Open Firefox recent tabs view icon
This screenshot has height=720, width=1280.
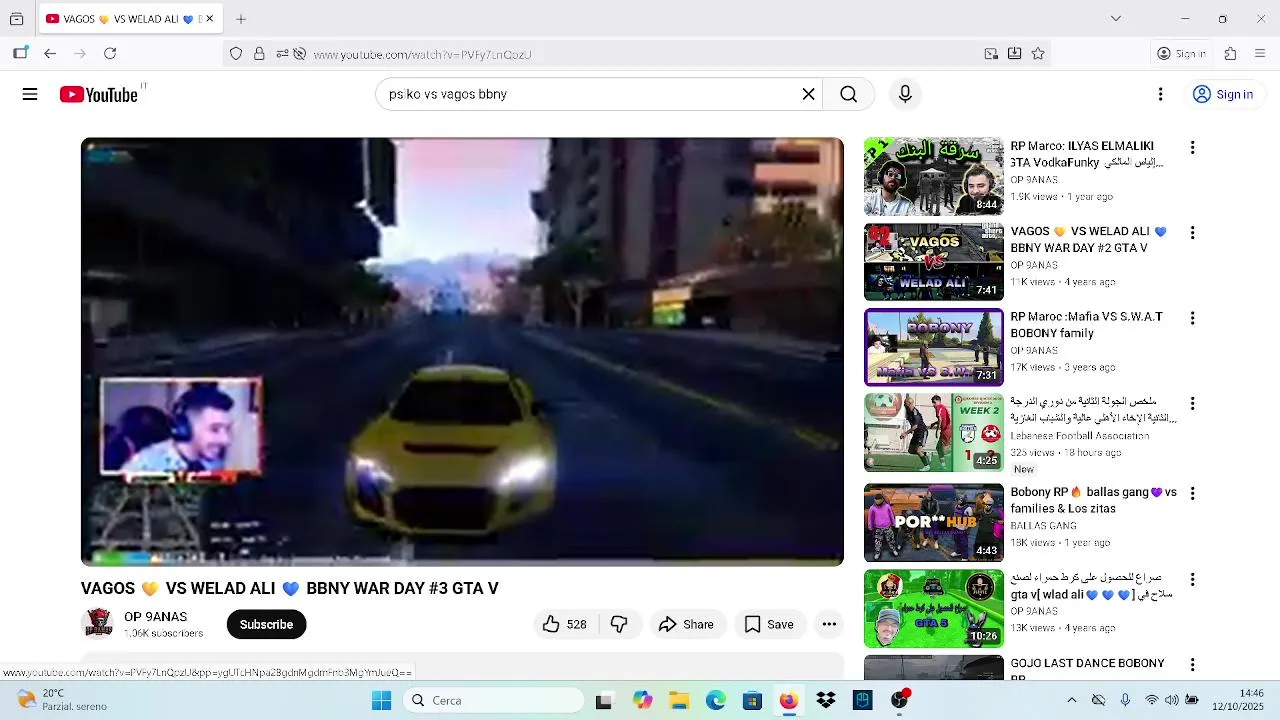pyautogui.click(x=16, y=19)
